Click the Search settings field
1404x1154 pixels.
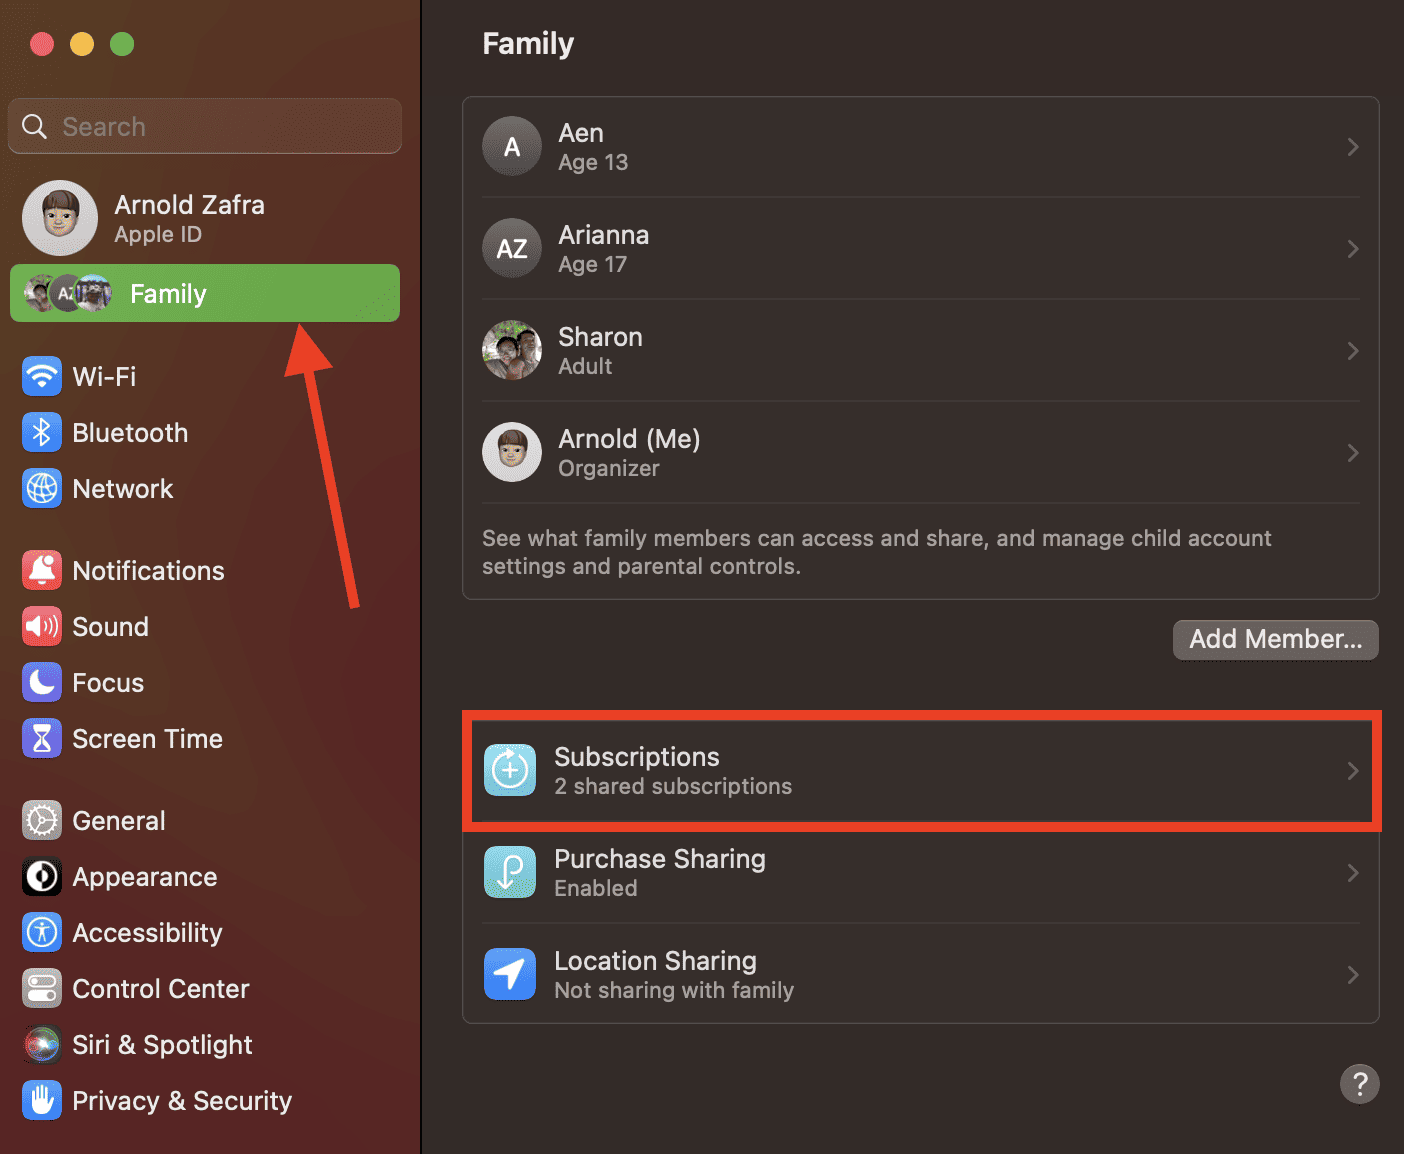point(205,127)
